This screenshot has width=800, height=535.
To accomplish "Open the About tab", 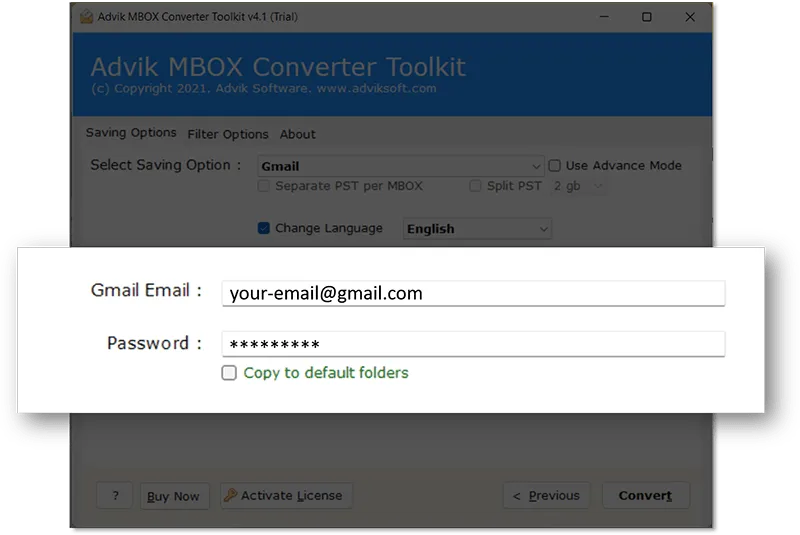I will (x=297, y=134).
